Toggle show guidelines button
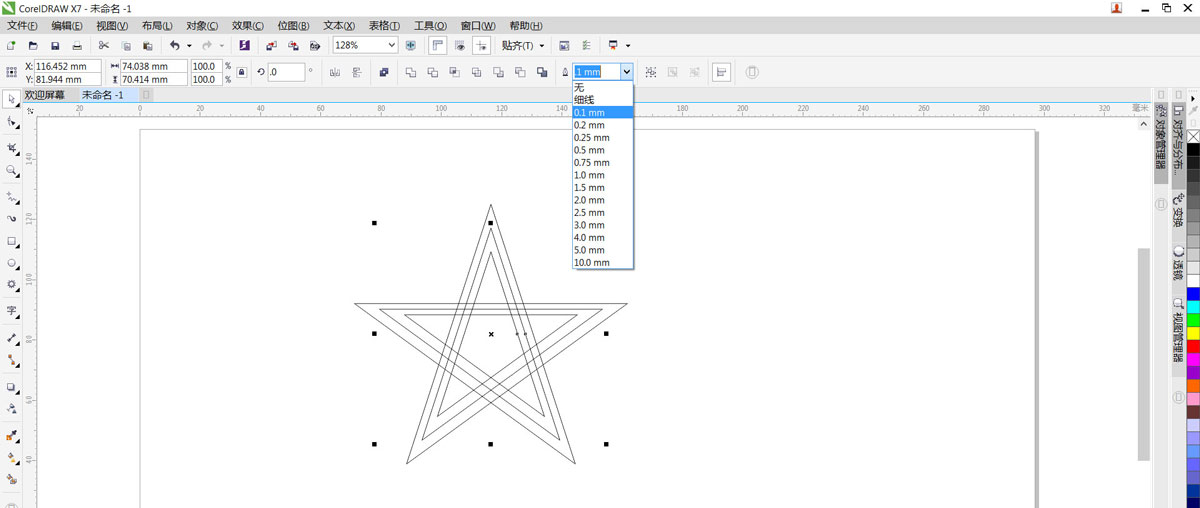1200x508 pixels. tap(481, 46)
